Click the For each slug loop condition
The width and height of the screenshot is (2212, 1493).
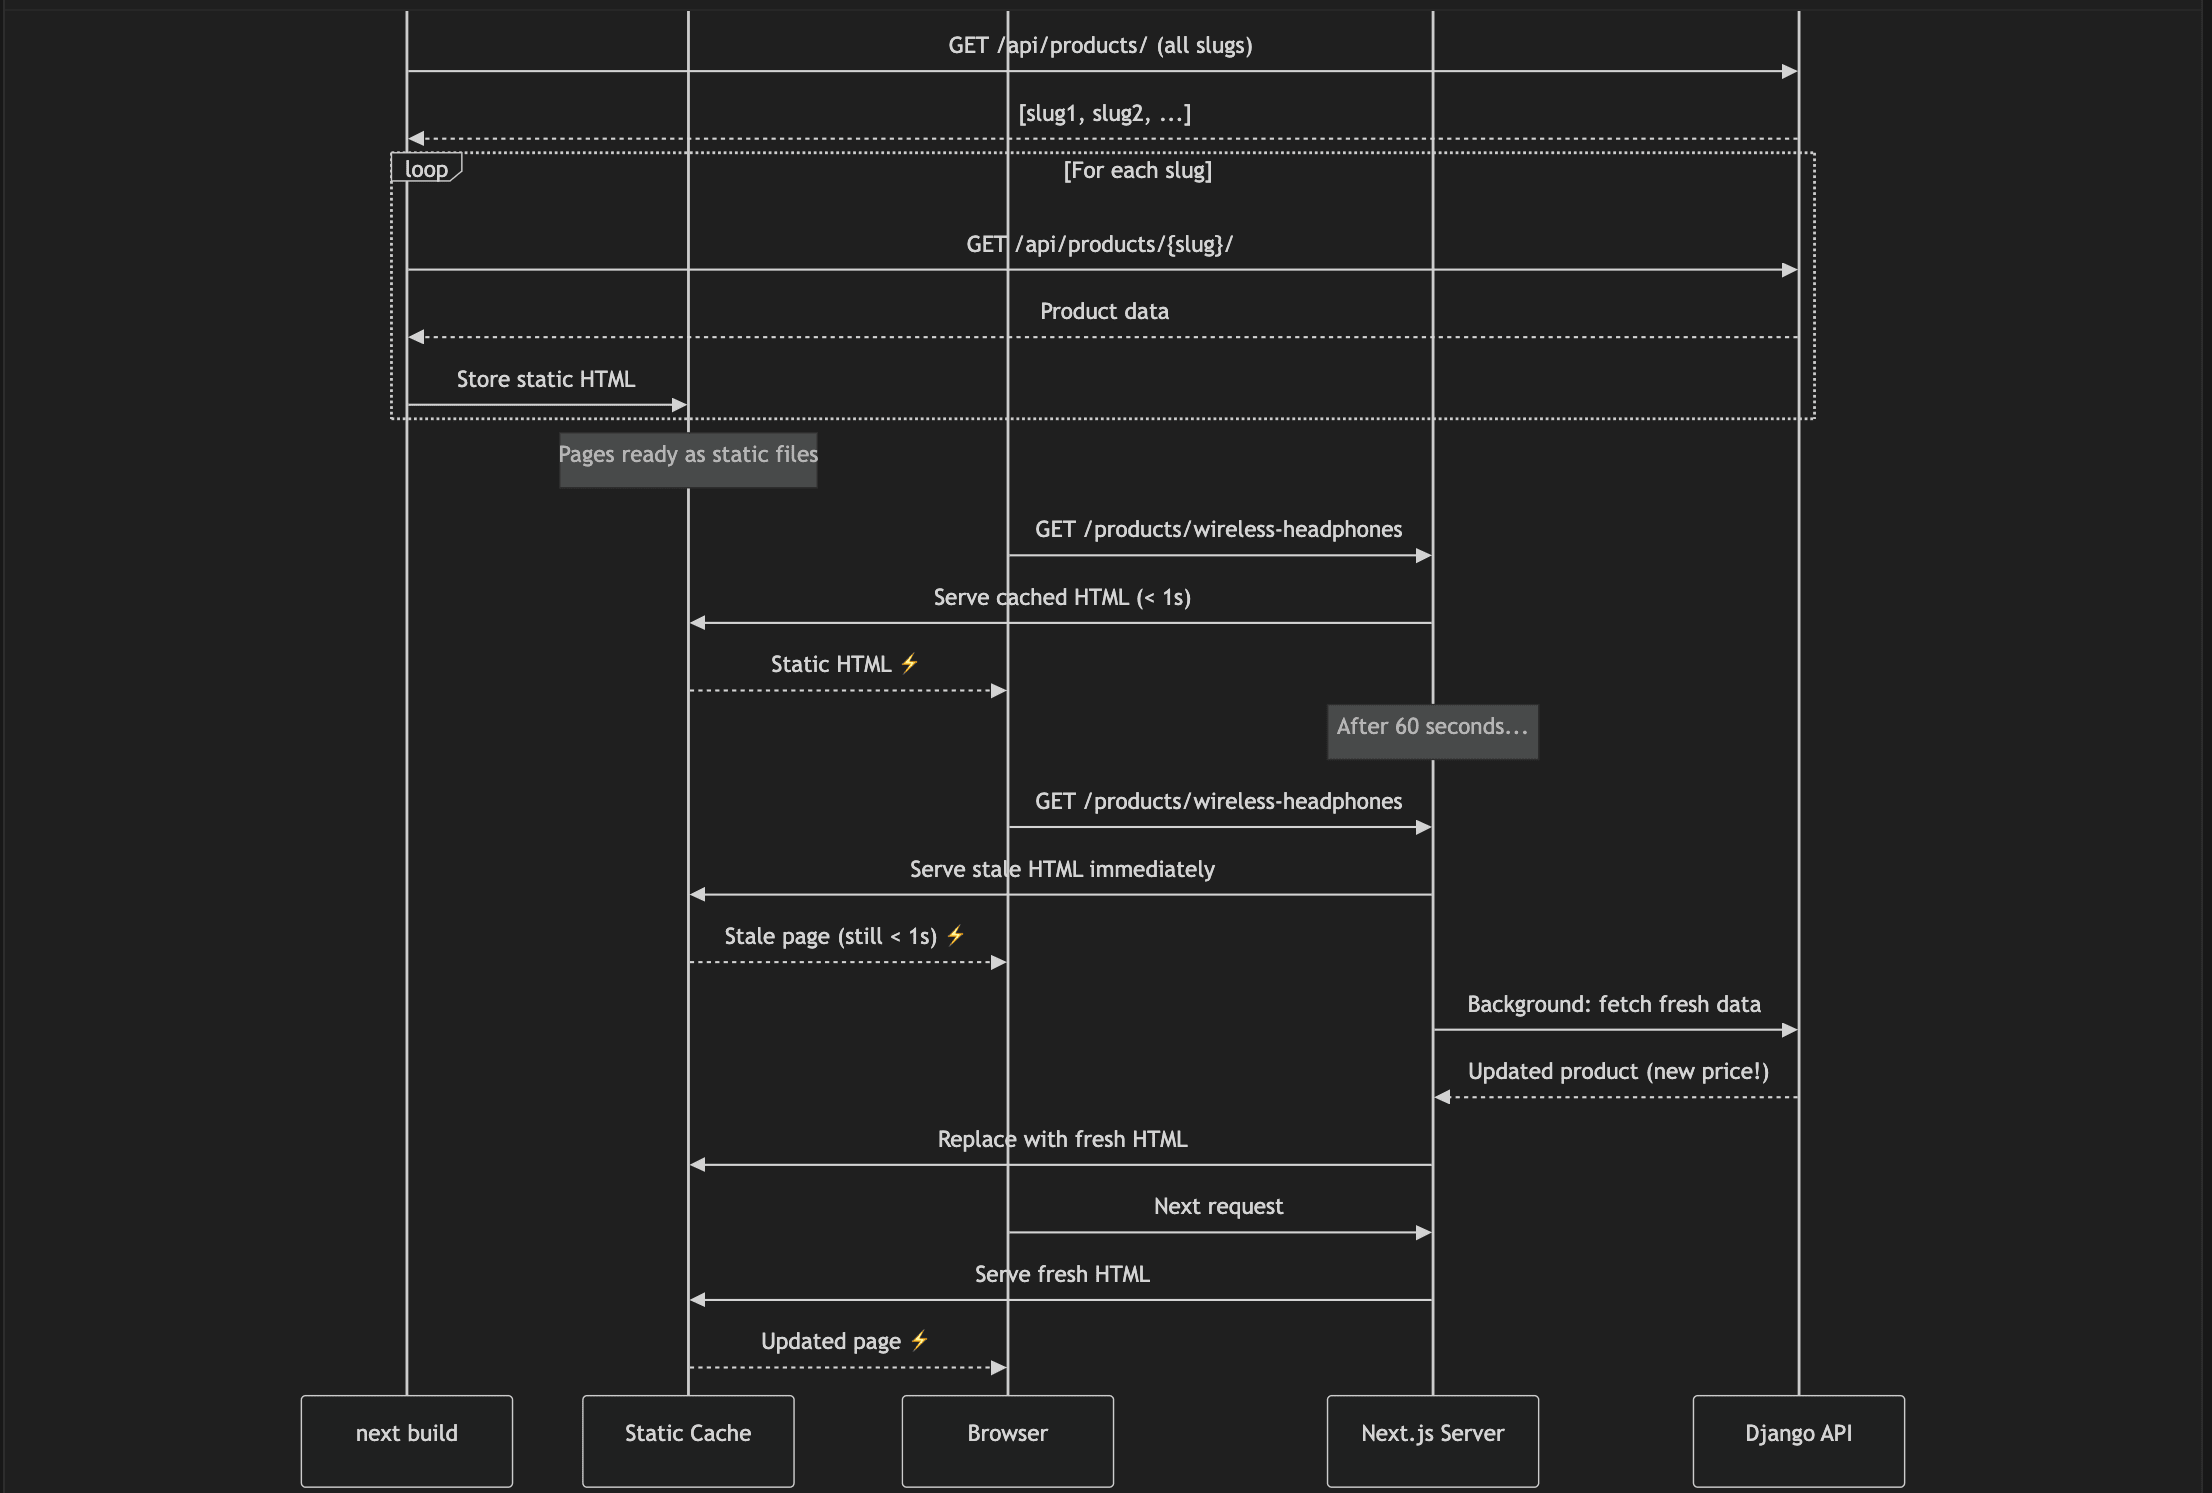coord(1138,170)
